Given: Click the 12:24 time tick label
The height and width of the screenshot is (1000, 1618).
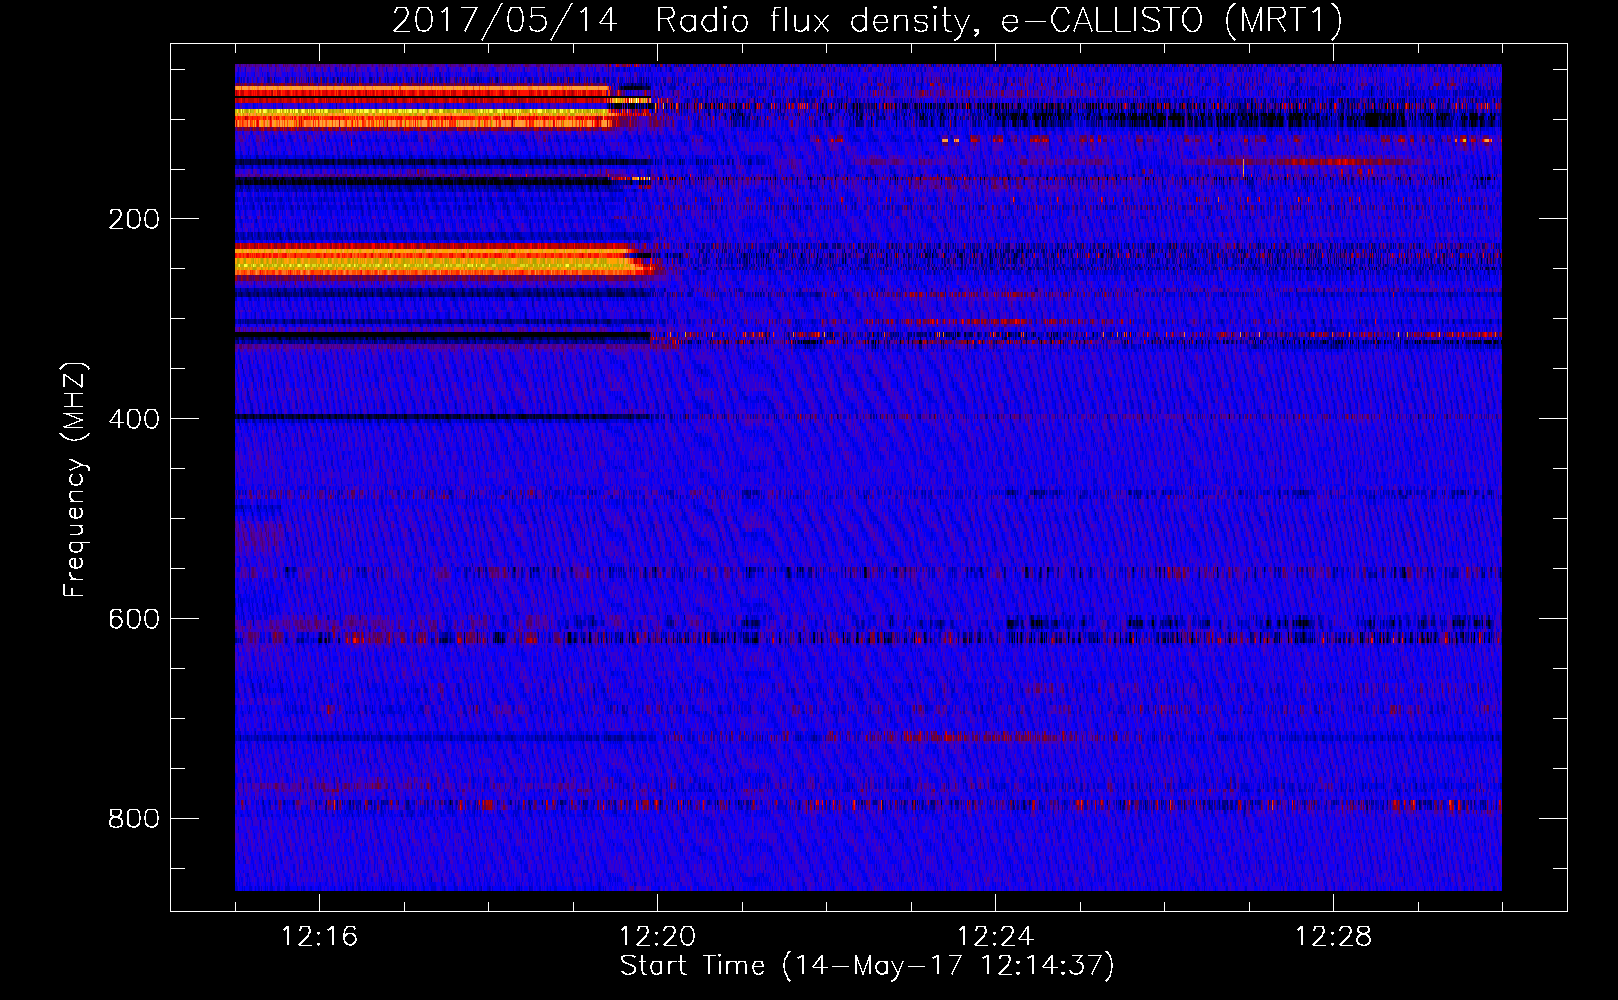Looking at the screenshot, I should click(x=995, y=937).
